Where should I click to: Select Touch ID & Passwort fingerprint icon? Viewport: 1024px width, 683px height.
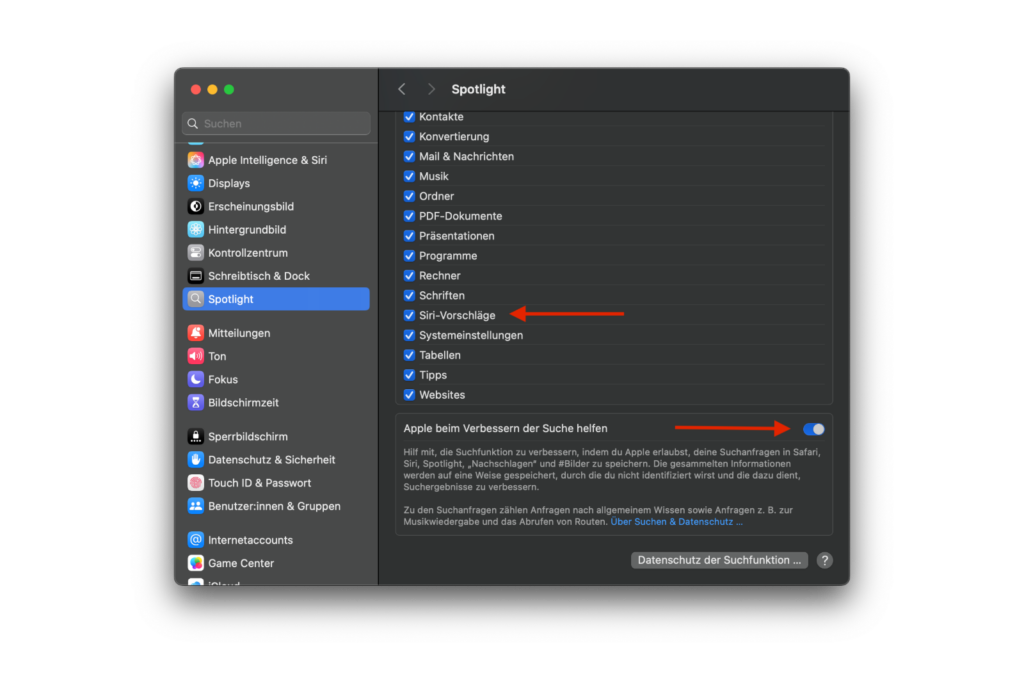point(196,483)
